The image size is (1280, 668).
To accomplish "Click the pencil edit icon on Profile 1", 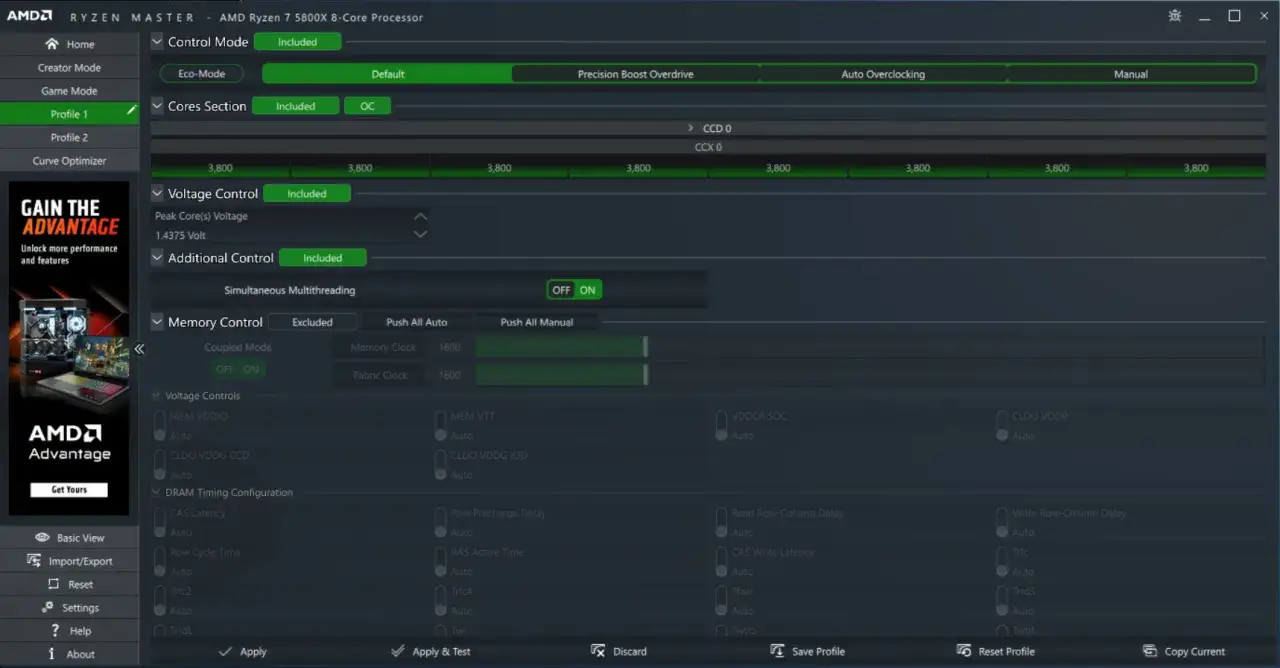I will (x=131, y=112).
